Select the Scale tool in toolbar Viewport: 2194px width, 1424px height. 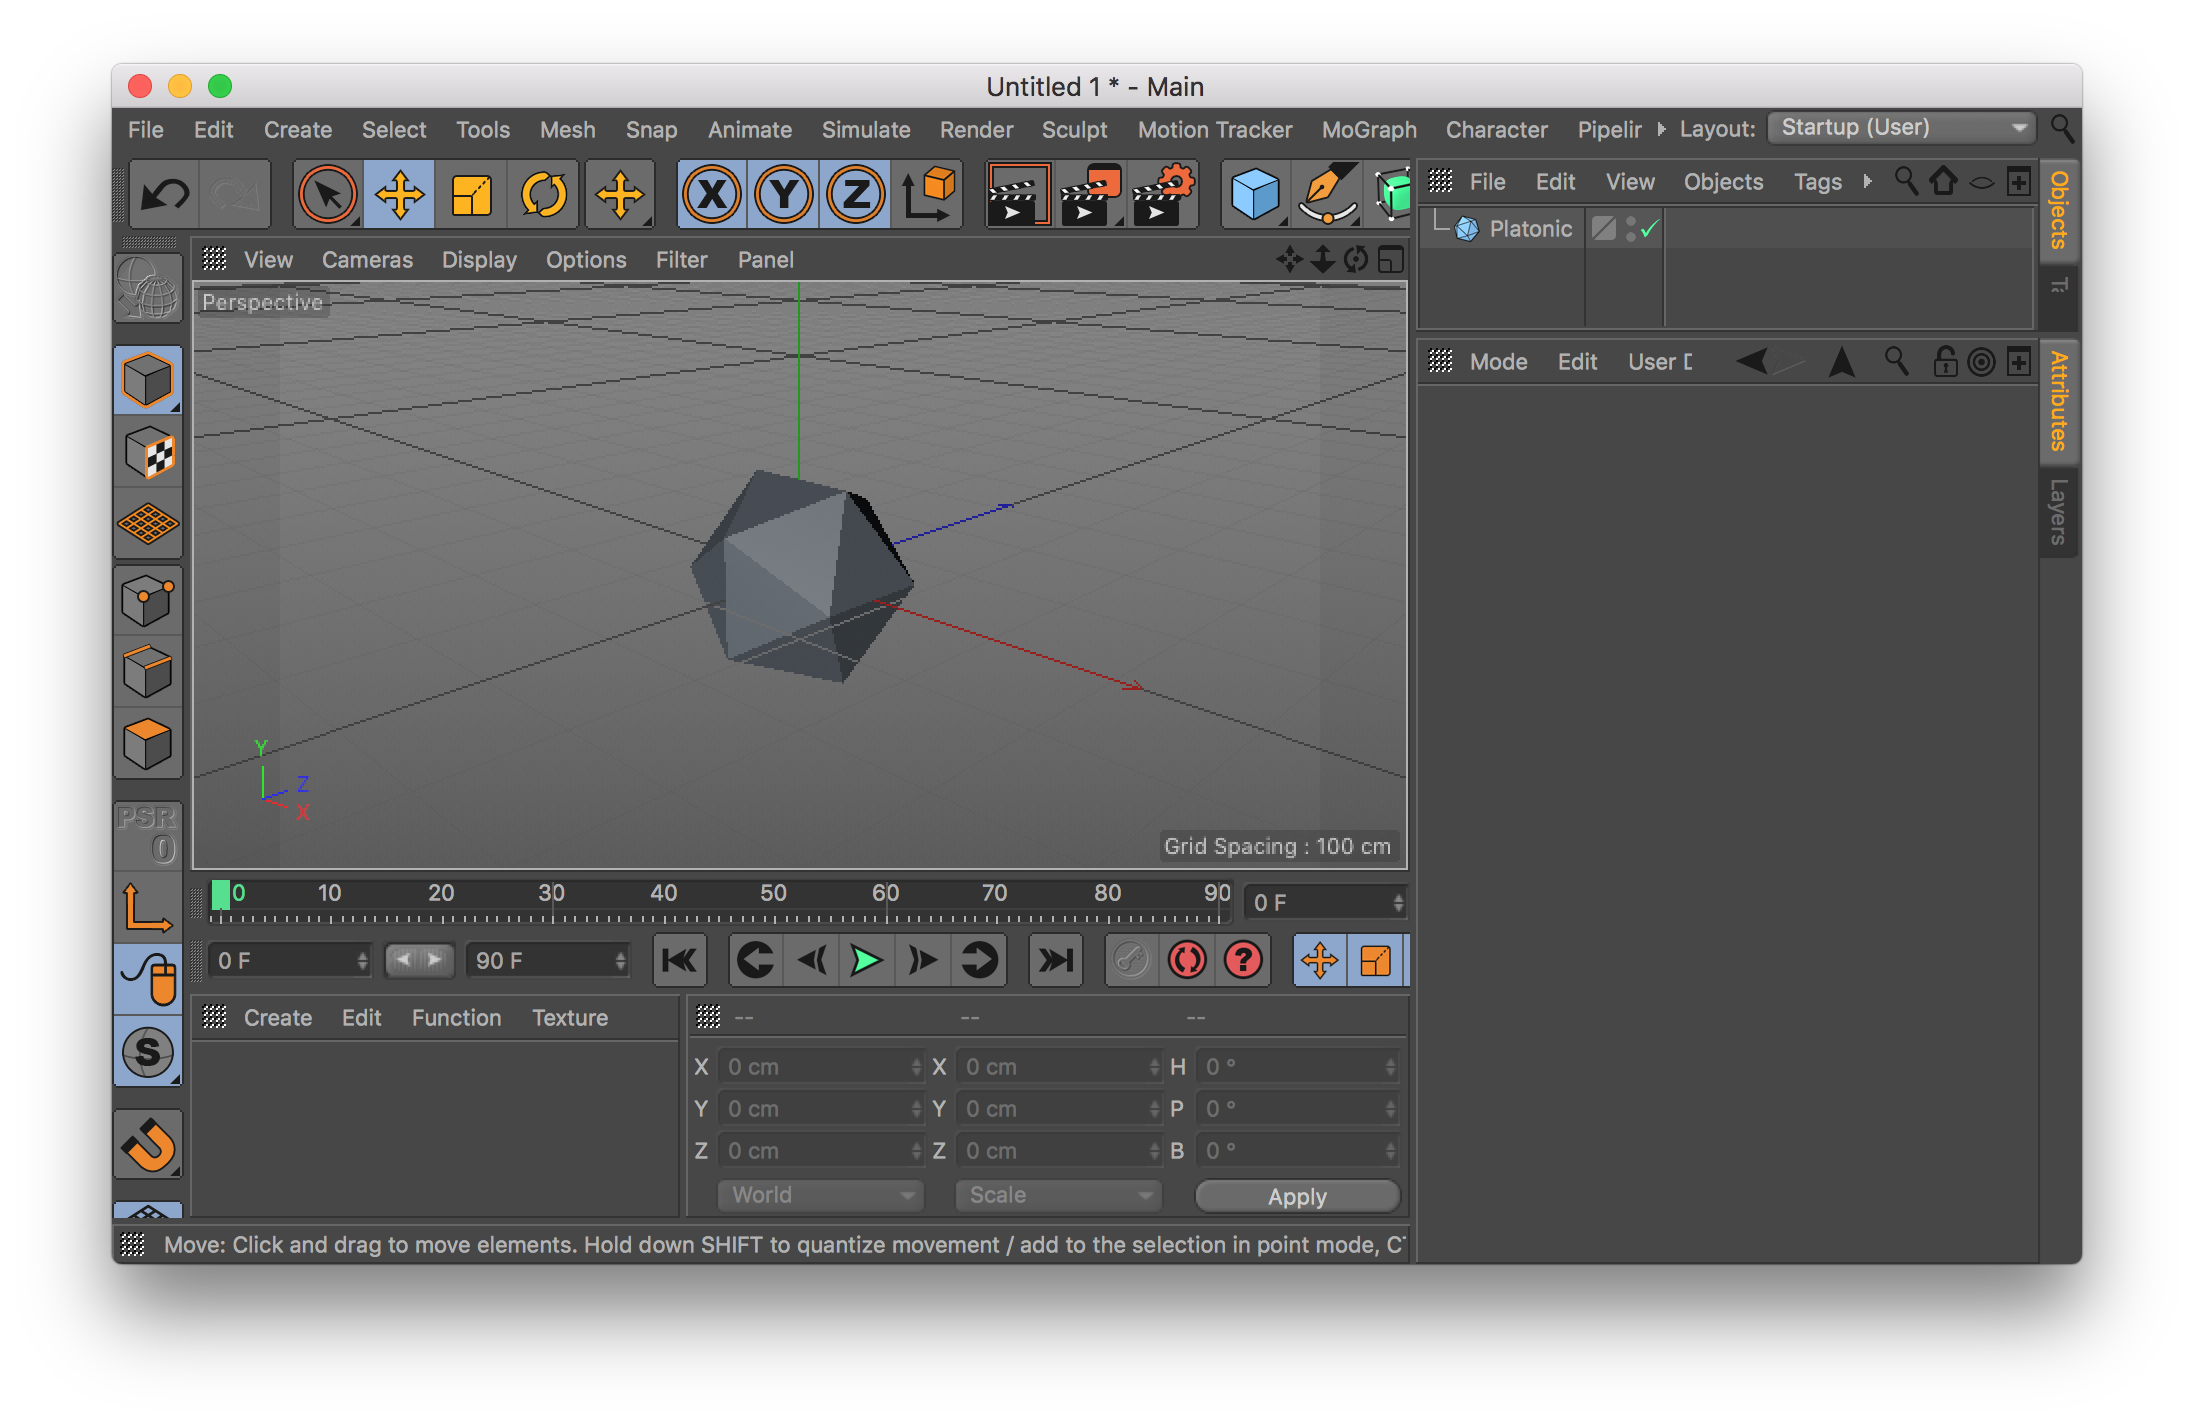coord(471,195)
